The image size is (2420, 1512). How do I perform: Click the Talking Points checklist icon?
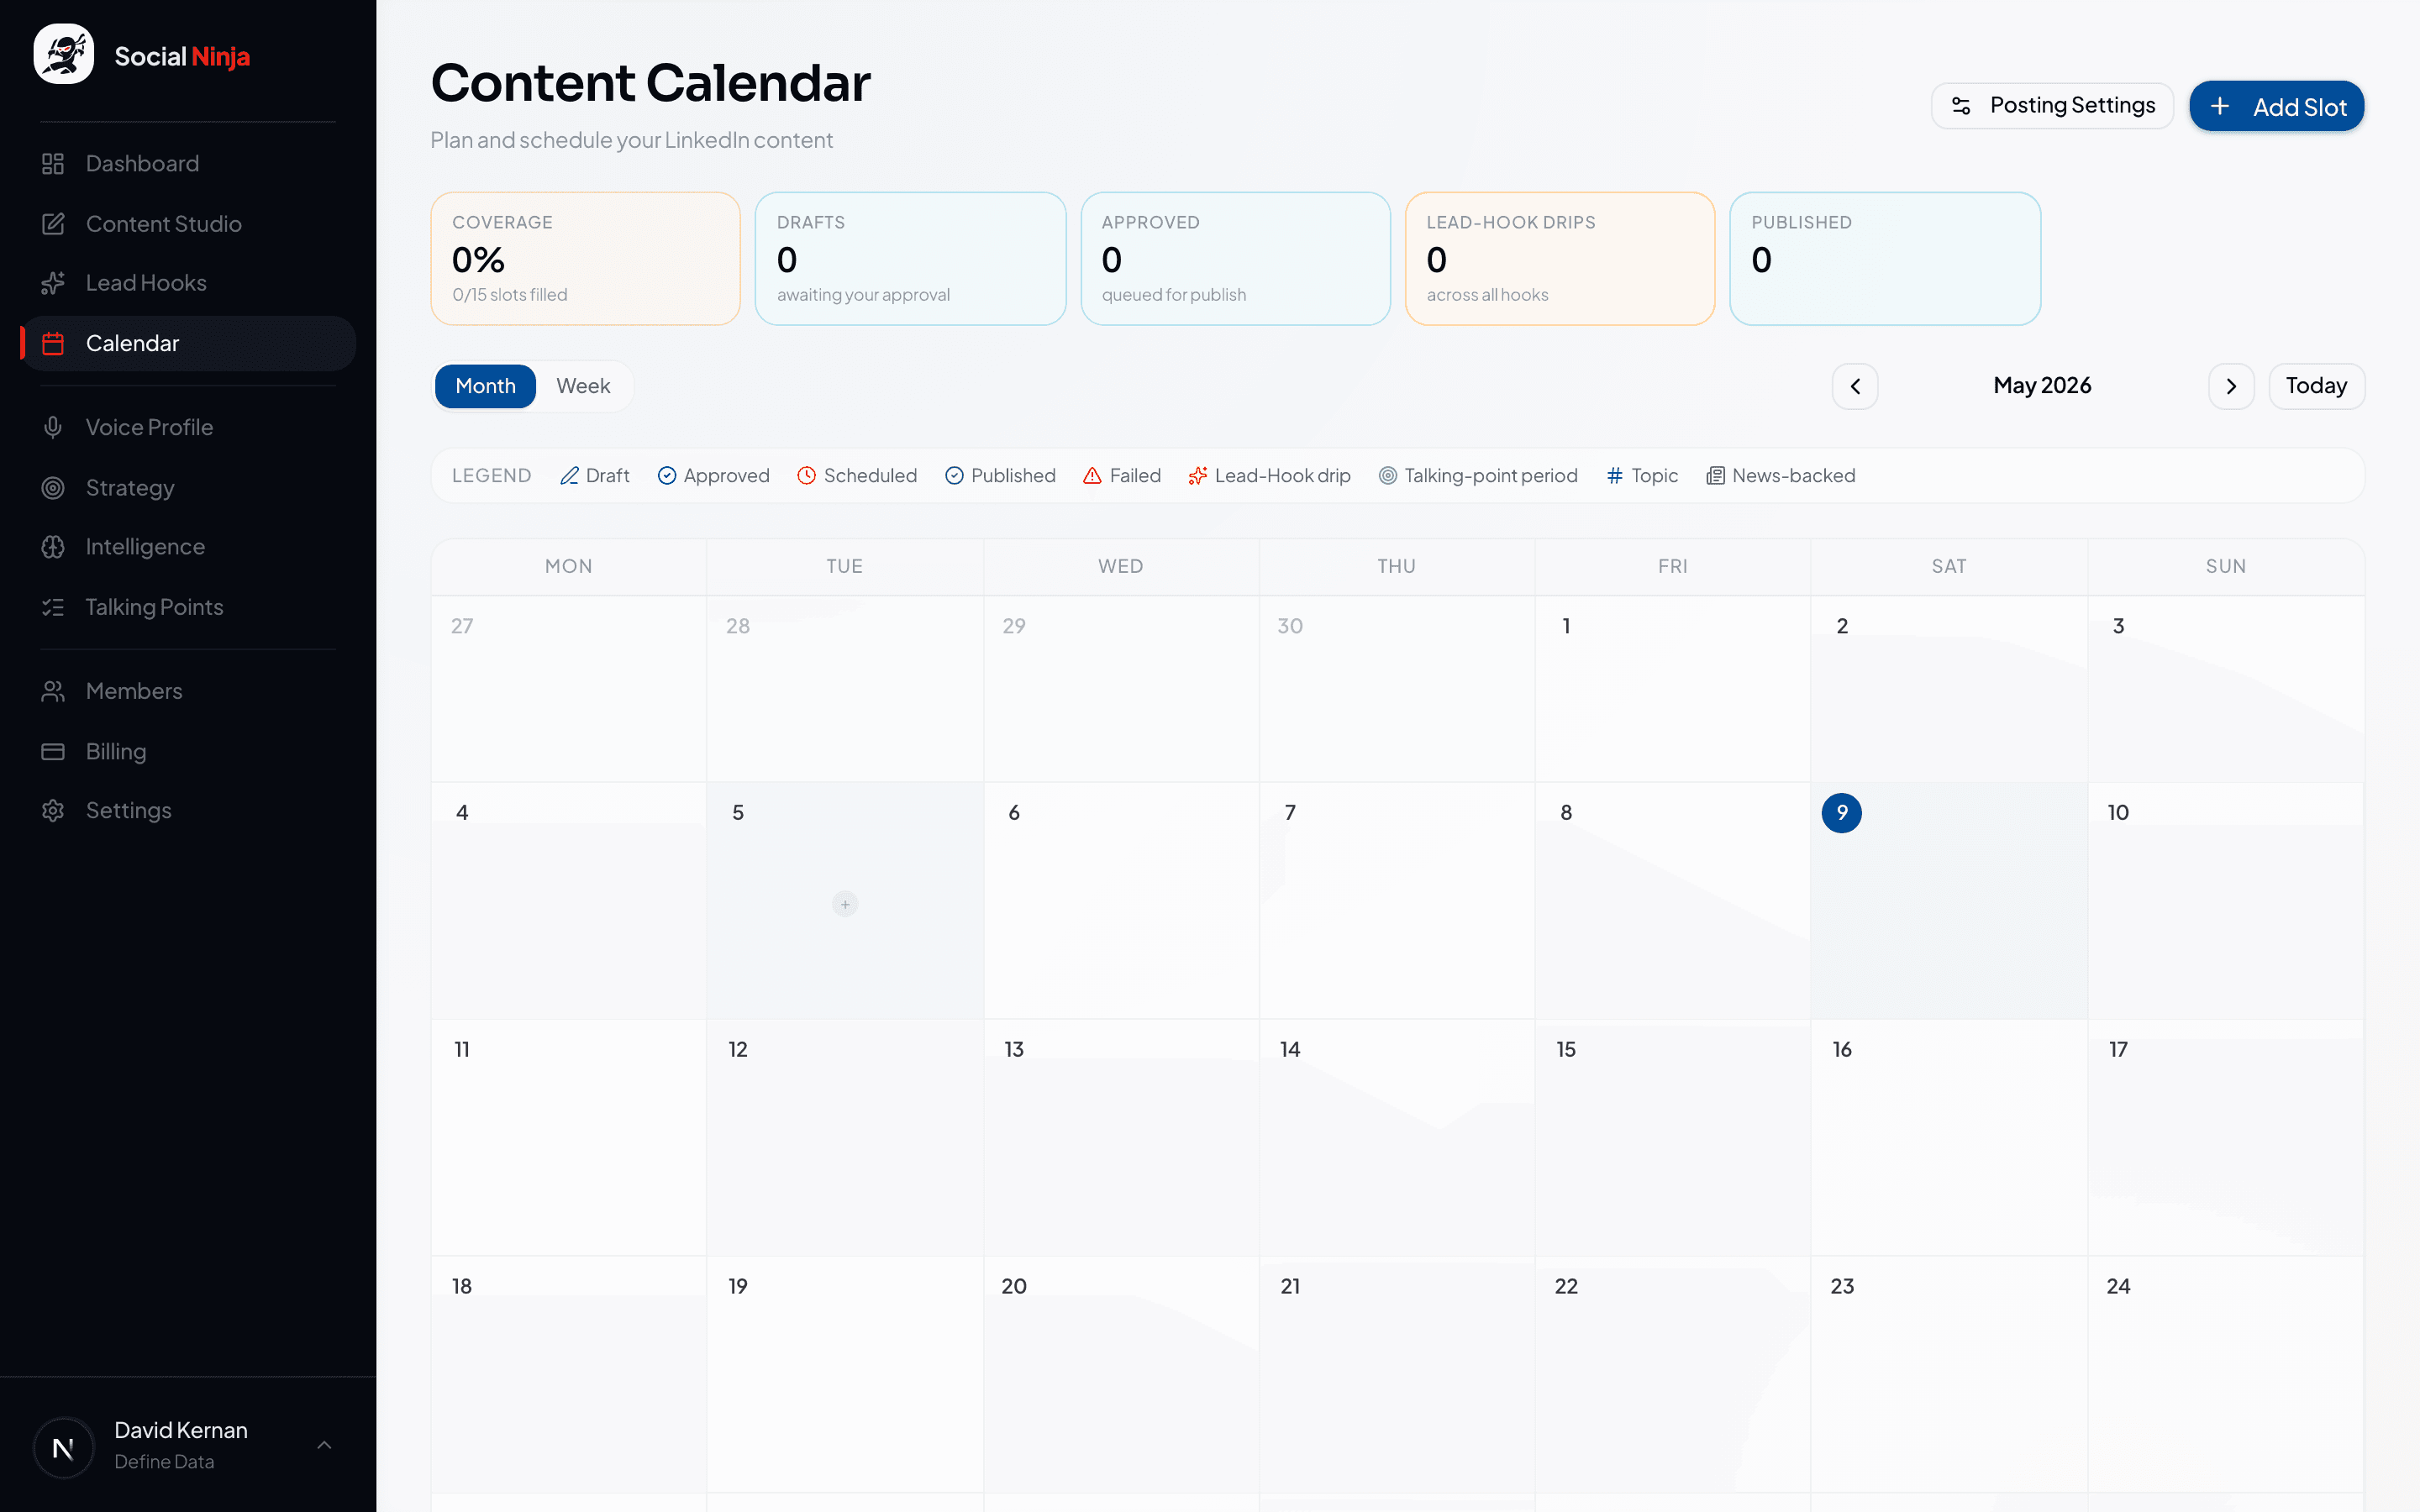tap(53, 607)
